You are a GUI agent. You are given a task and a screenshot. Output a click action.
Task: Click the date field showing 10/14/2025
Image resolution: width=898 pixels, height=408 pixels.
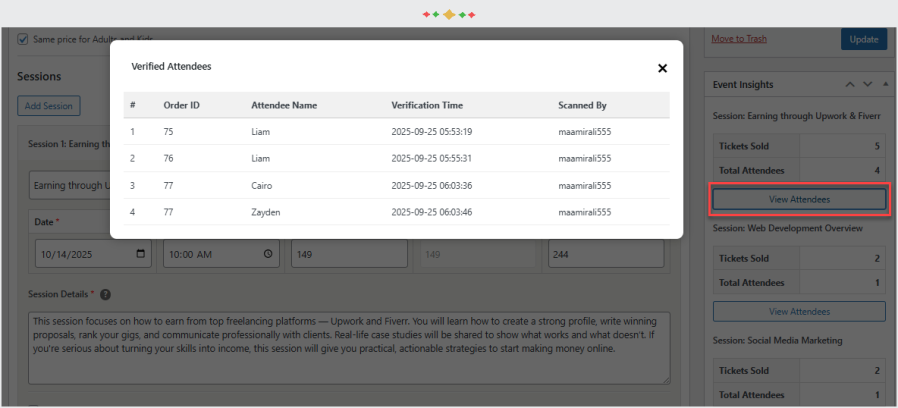[93, 254]
